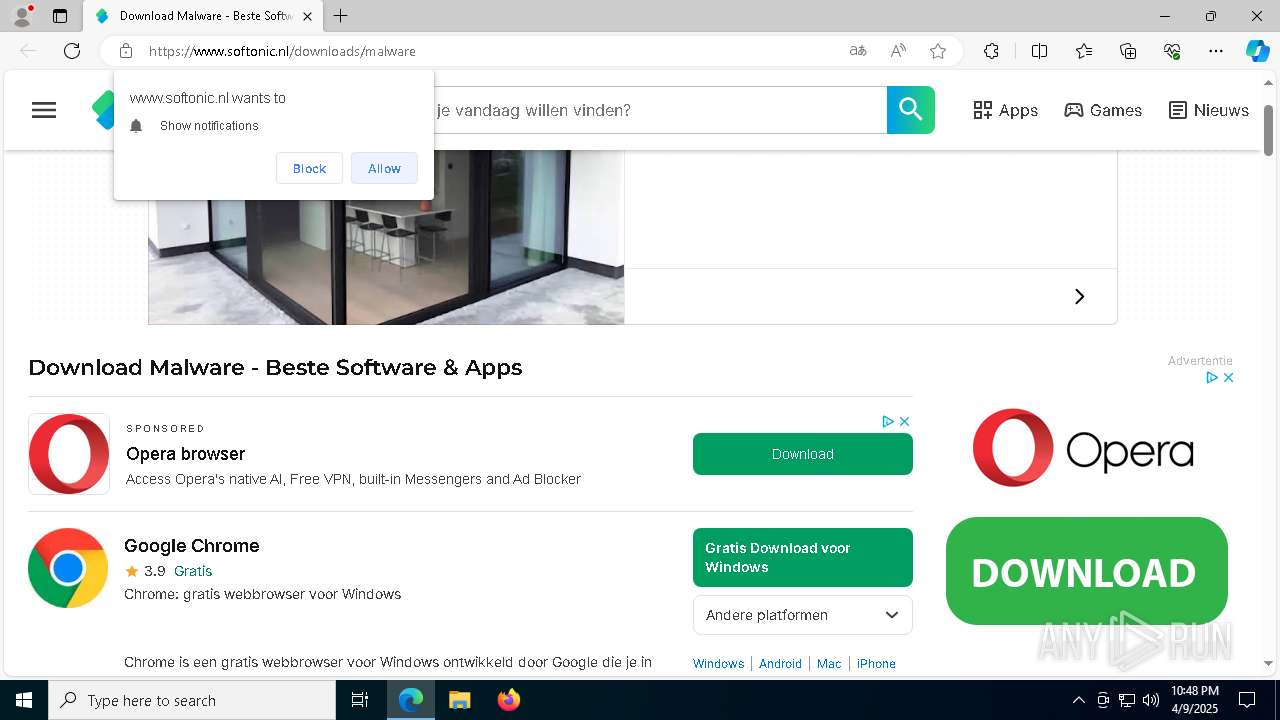
Task: Open Extensions puzzle icon
Action: pyautogui.click(x=991, y=51)
